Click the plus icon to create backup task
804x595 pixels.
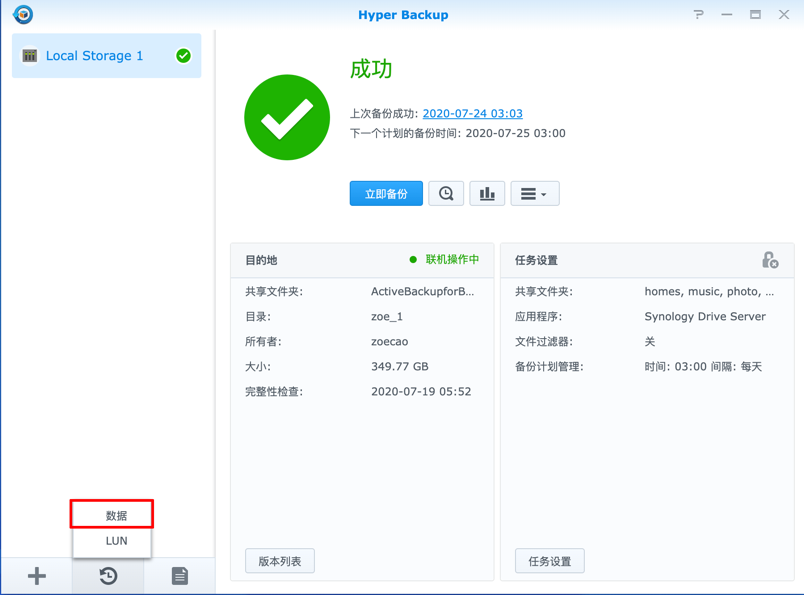(x=36, y=576)
